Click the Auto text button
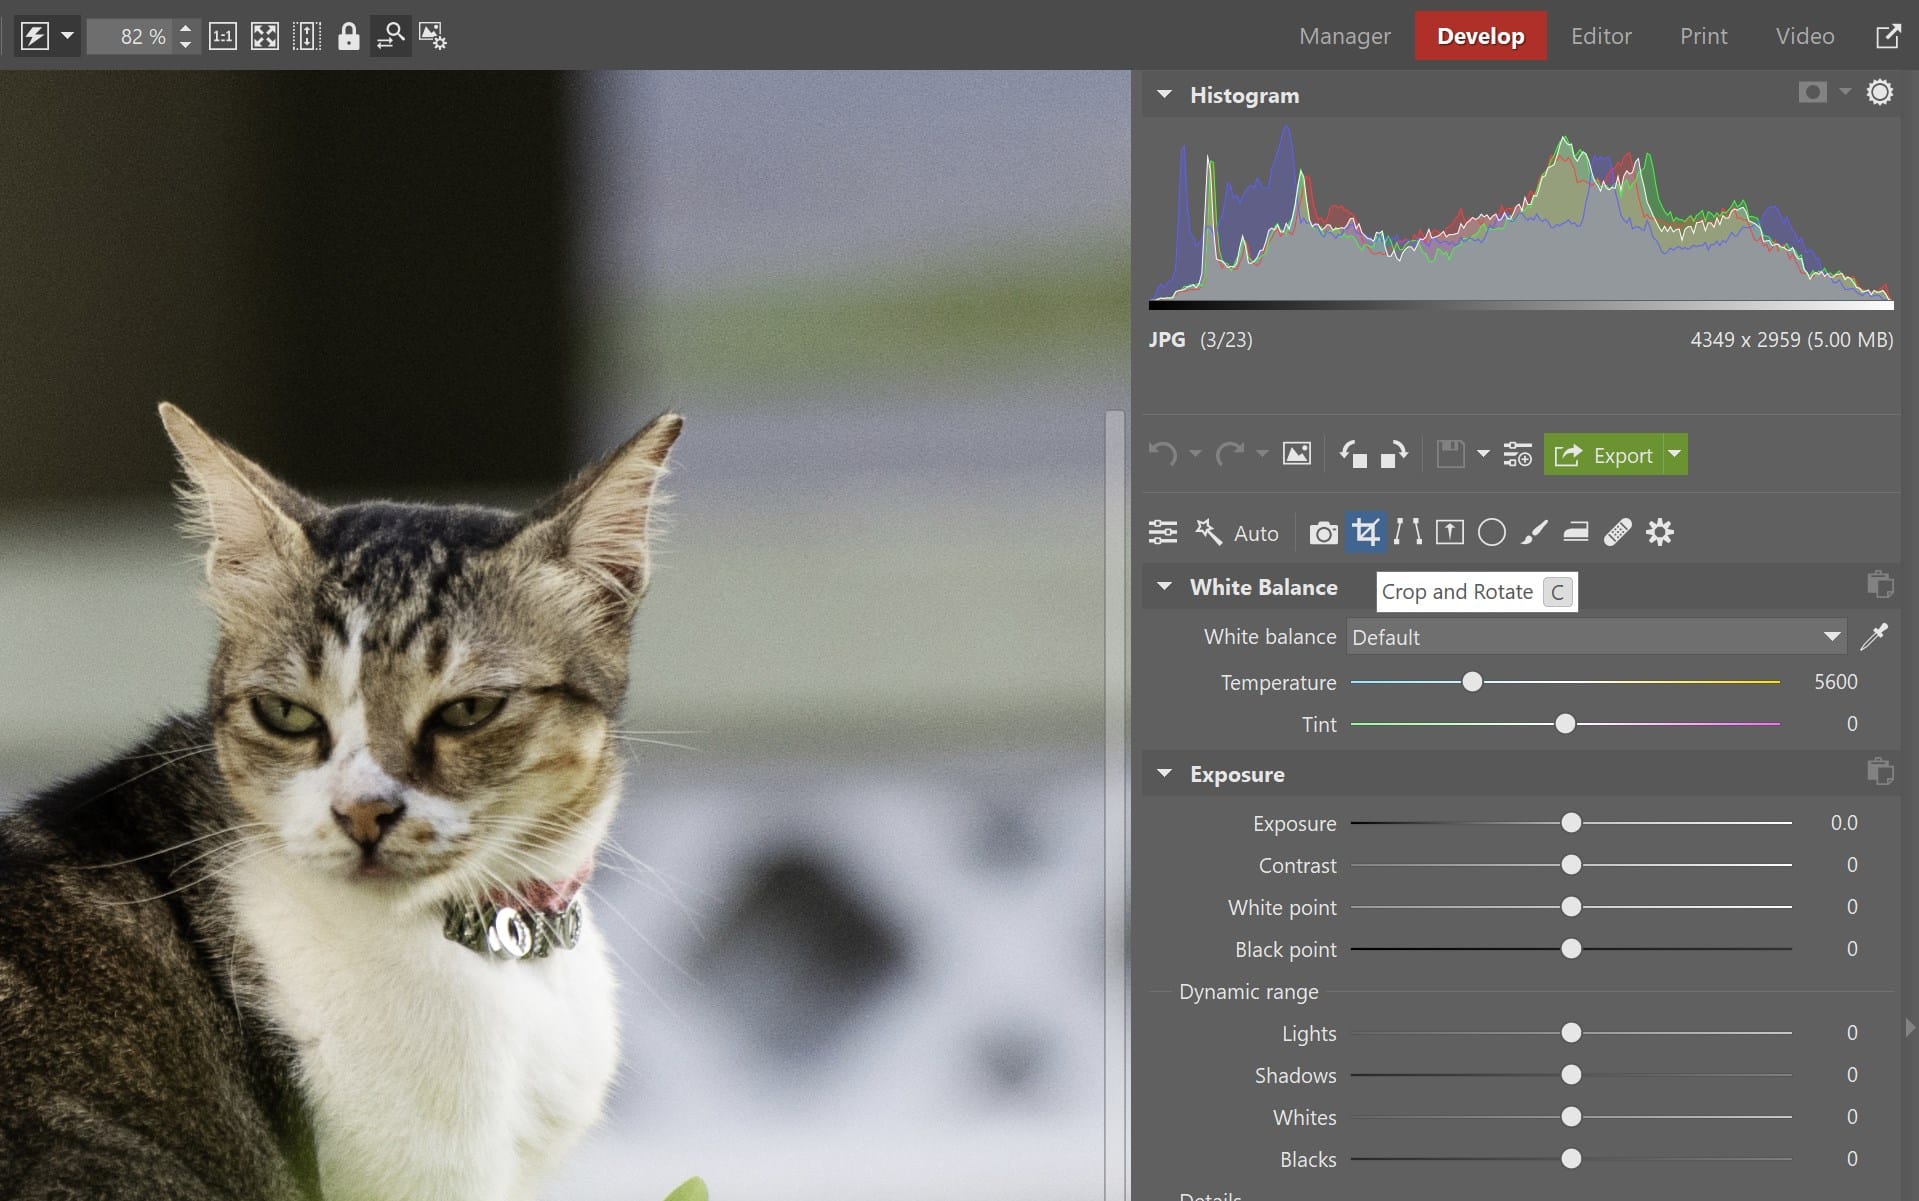 tap(1256, 533)
